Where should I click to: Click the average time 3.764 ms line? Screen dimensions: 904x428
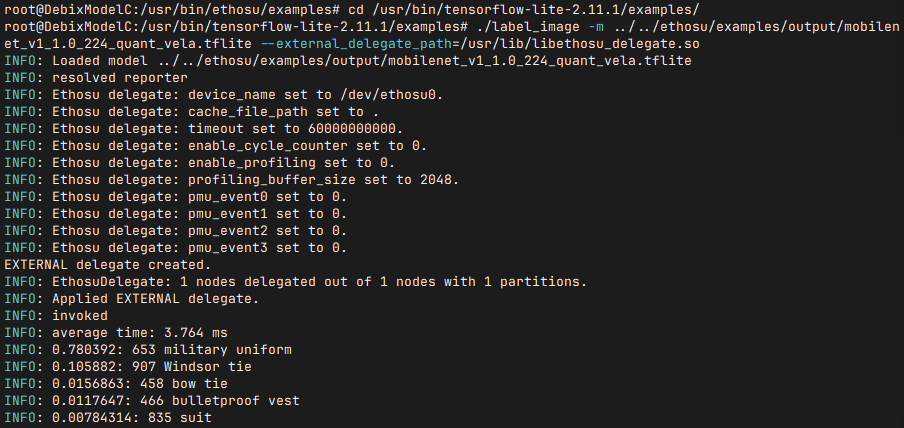116,333
